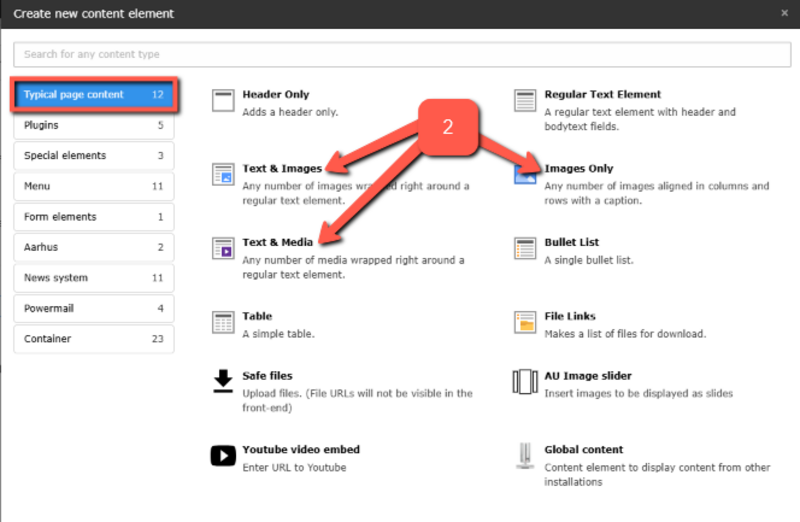The height and width of the screenshot is (522, 800).
Task: Click the Images Only title link
Action: coord(579,169)
